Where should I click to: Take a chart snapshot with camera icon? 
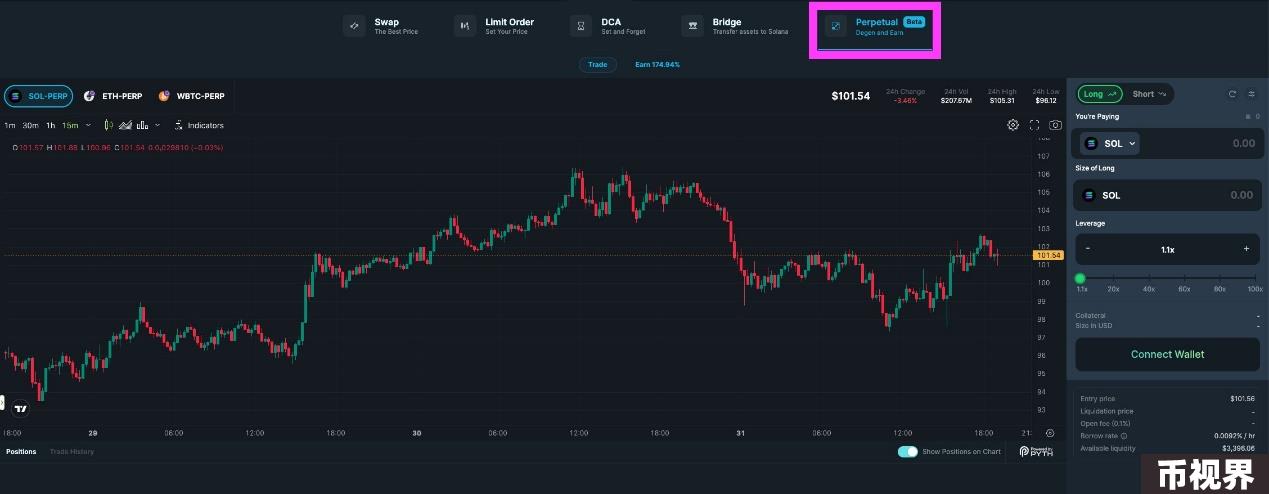coord(1056,125)
